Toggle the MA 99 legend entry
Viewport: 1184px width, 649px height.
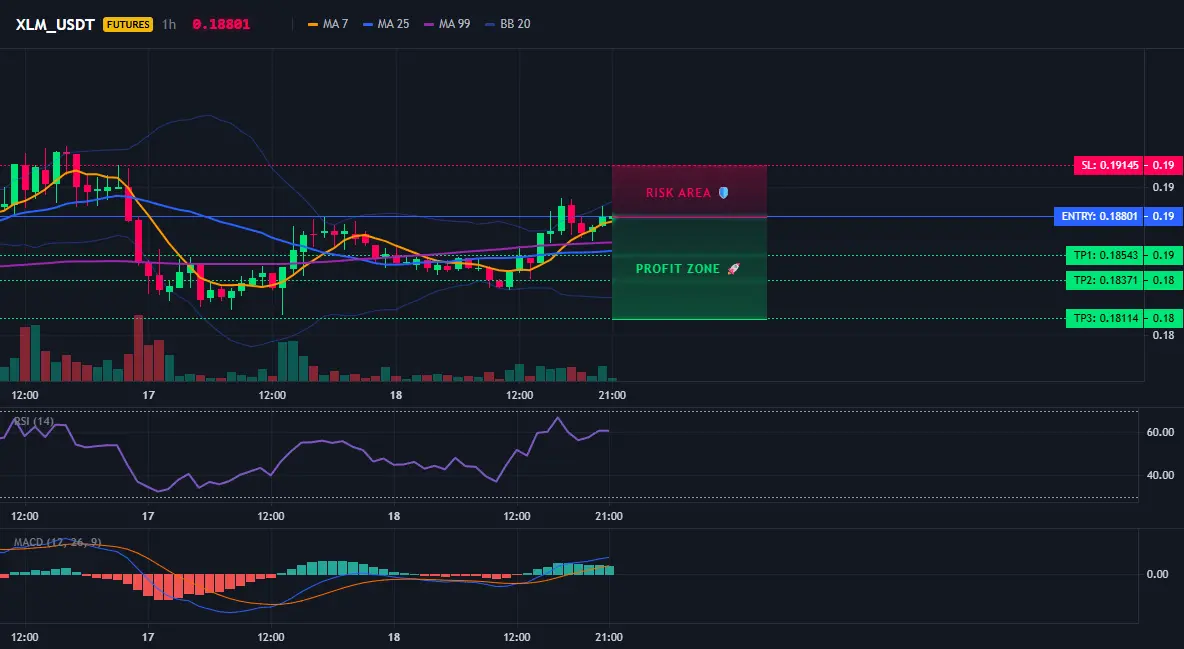pos(447,24)
